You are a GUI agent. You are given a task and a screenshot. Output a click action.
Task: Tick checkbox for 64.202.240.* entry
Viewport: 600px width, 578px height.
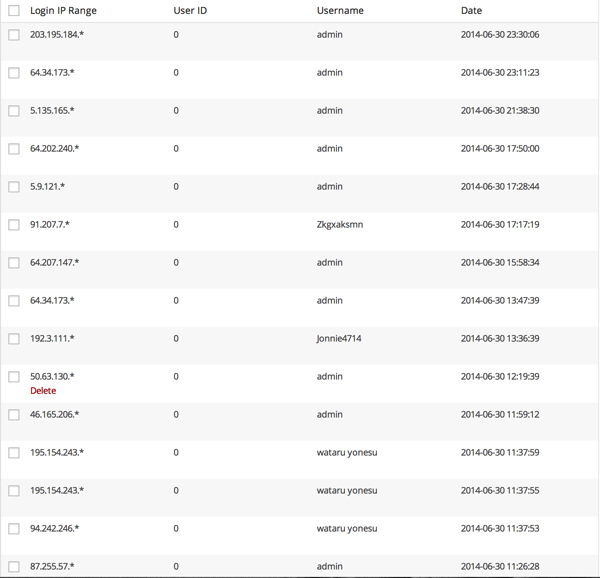14,149
